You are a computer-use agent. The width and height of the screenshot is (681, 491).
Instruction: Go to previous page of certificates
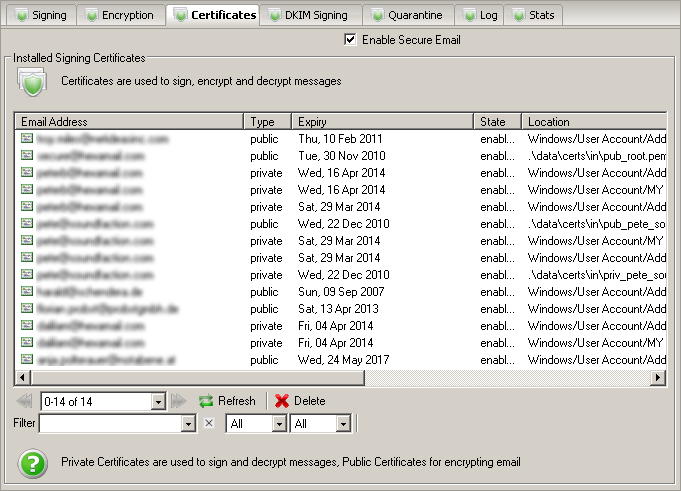click(24, 401)
